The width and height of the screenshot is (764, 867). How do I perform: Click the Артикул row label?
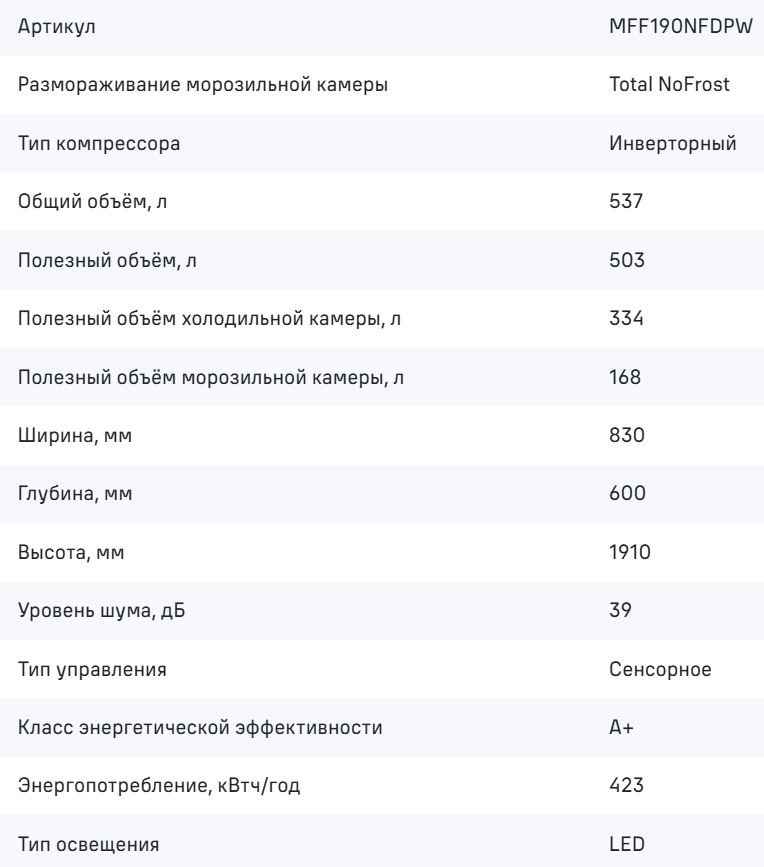(x=56, y=27)
